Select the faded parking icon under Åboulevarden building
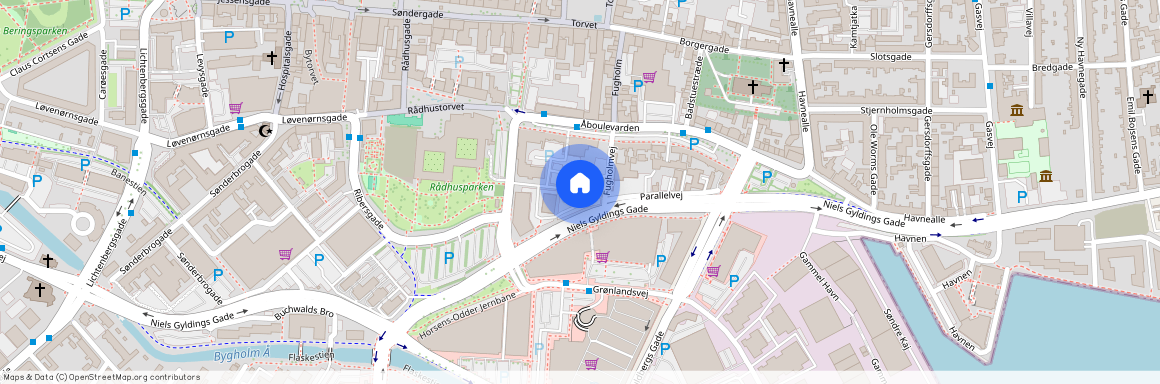Screen dimensions: 1160x384 coord(549,155)
